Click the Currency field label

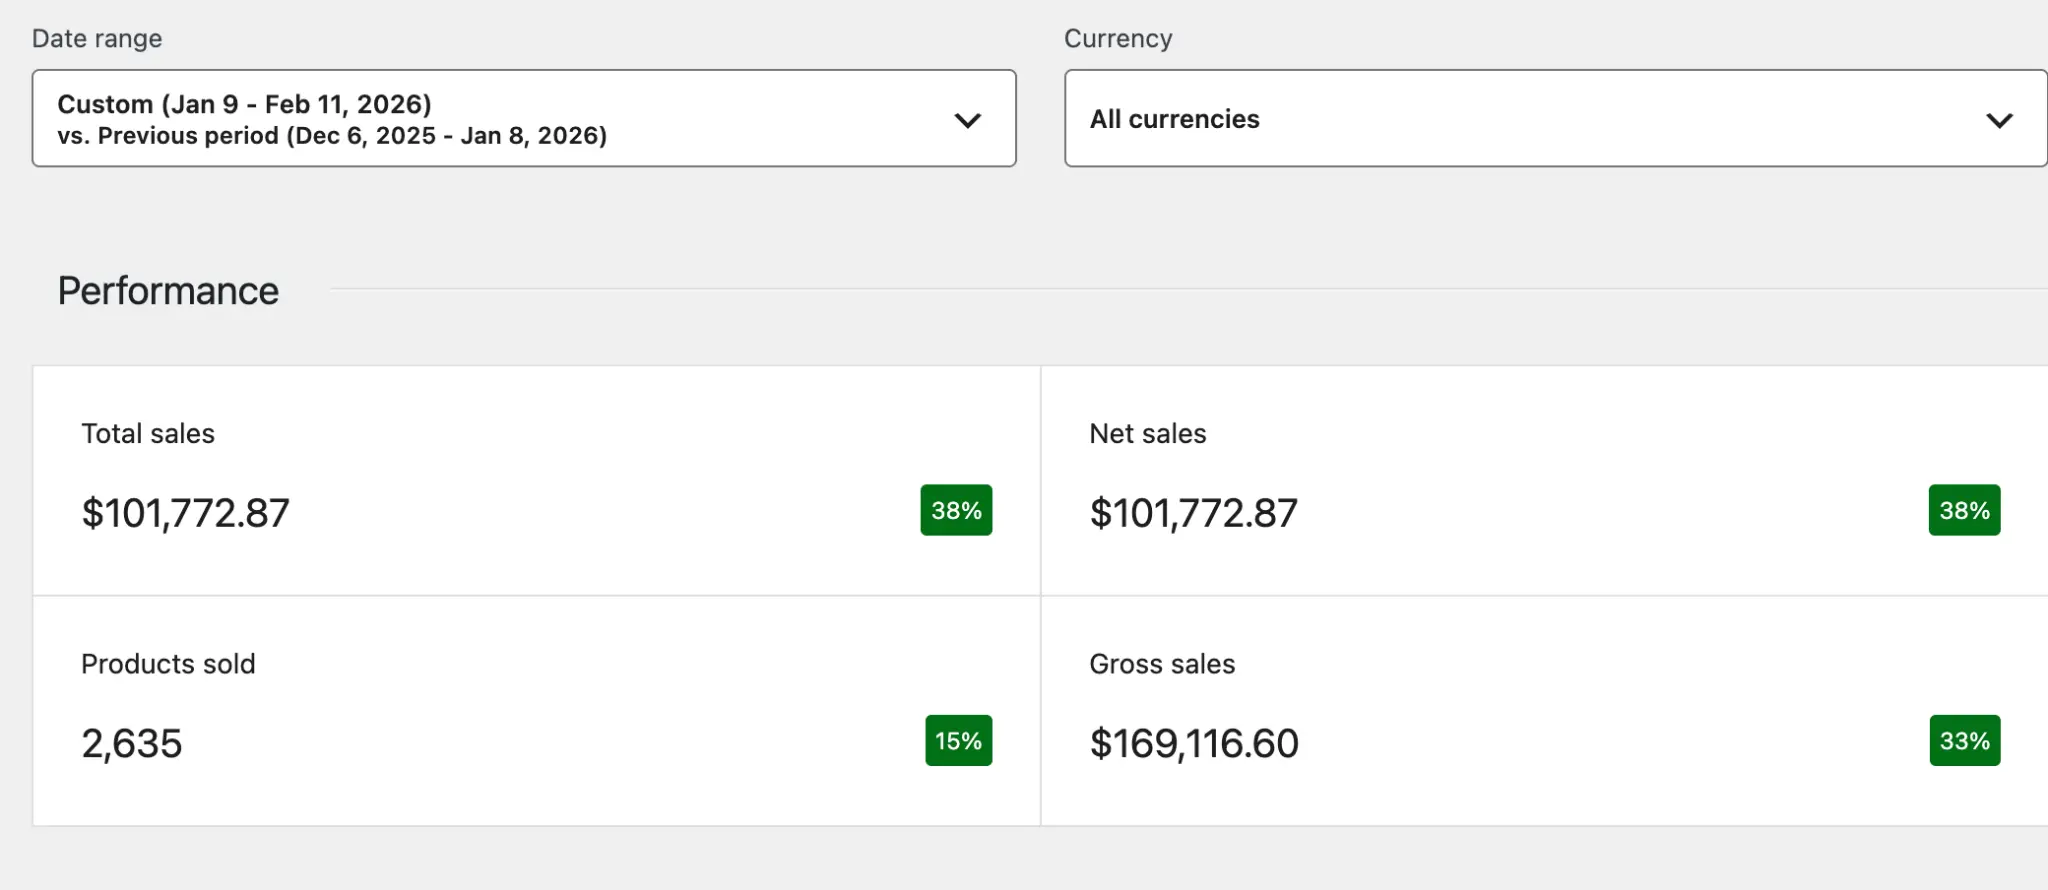click(1118, 38)
